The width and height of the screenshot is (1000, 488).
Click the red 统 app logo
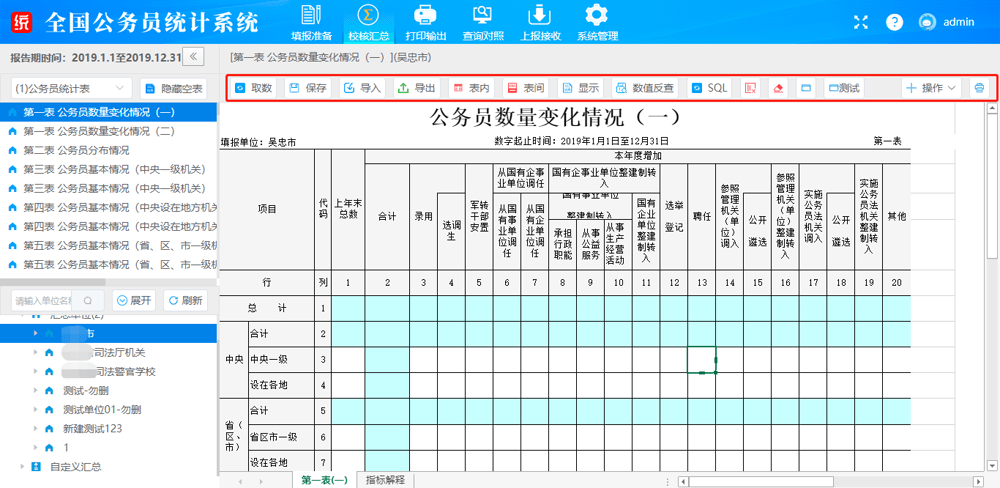[x=22, y=22]
